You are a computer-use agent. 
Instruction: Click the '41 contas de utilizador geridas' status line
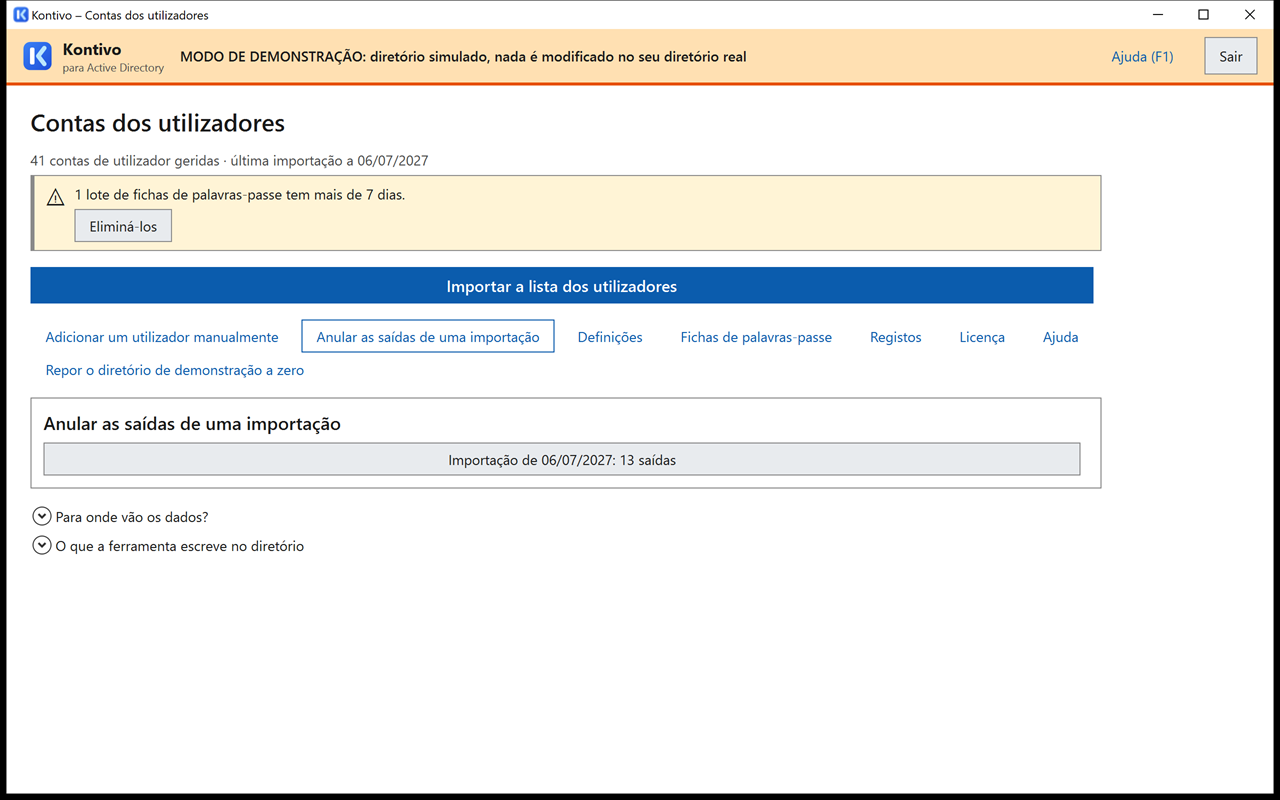[x=230, y=160]
